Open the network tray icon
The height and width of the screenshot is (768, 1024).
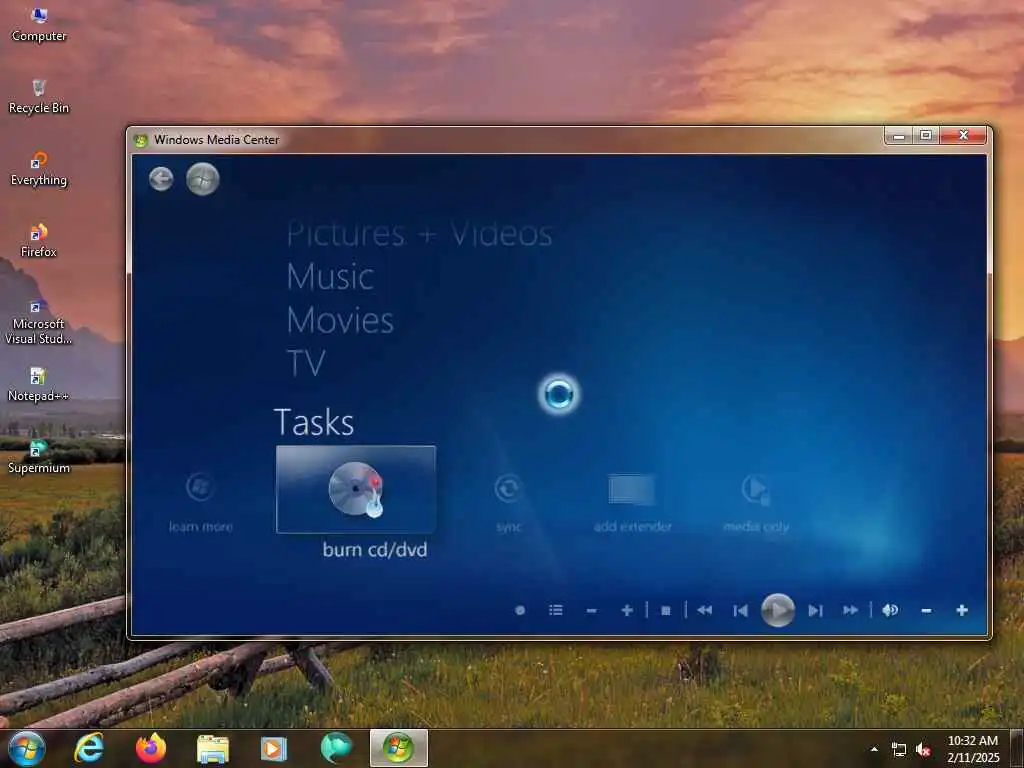899,750
